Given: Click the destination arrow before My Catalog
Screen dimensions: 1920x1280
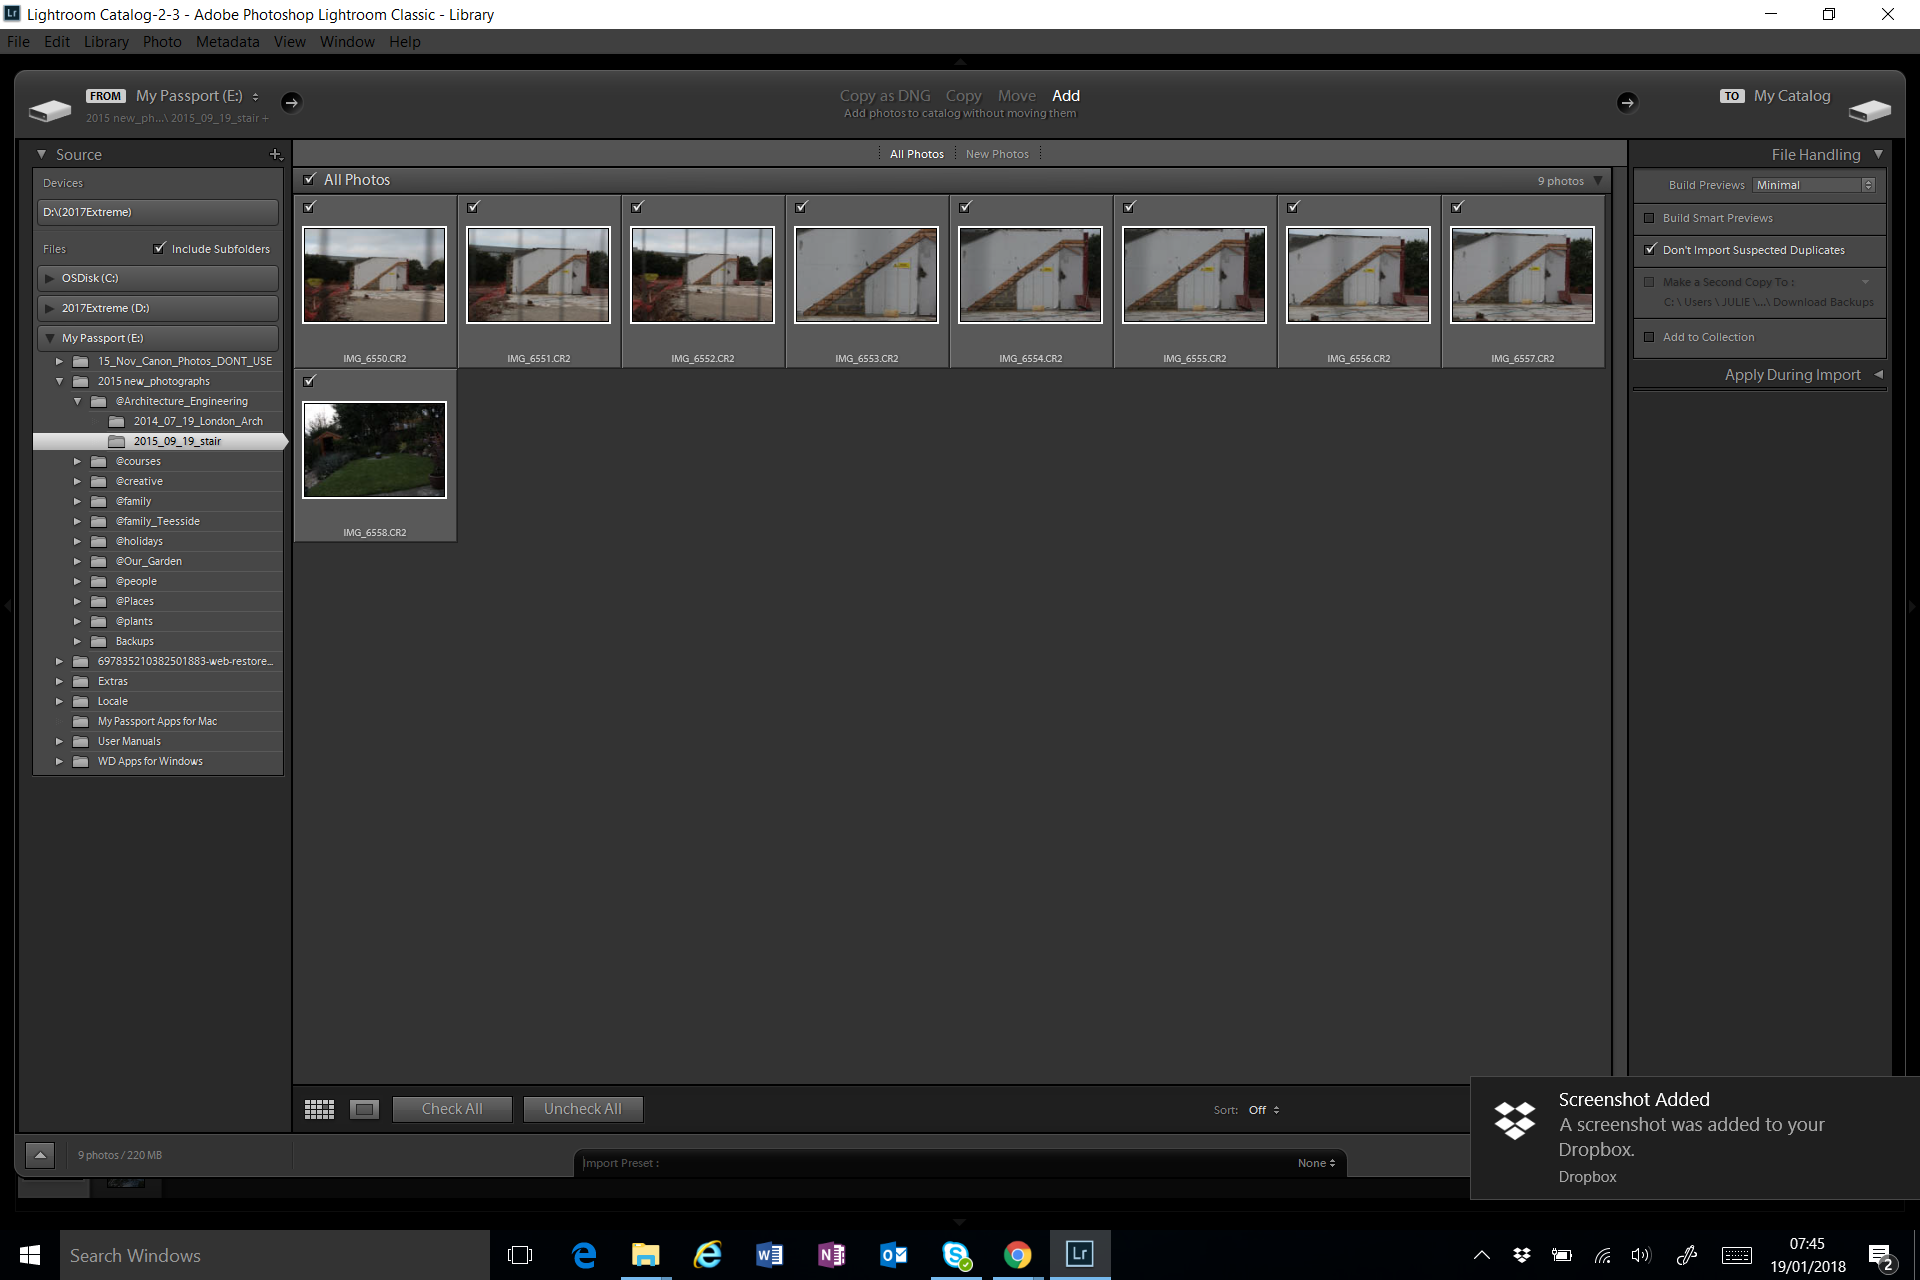Looking at the screenshot, I should click(1627, 102).
